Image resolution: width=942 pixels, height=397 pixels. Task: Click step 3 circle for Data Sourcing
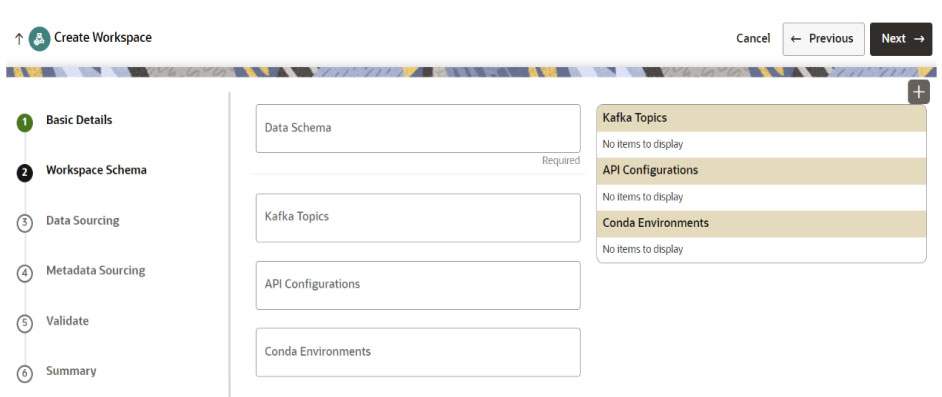[25, 223]
